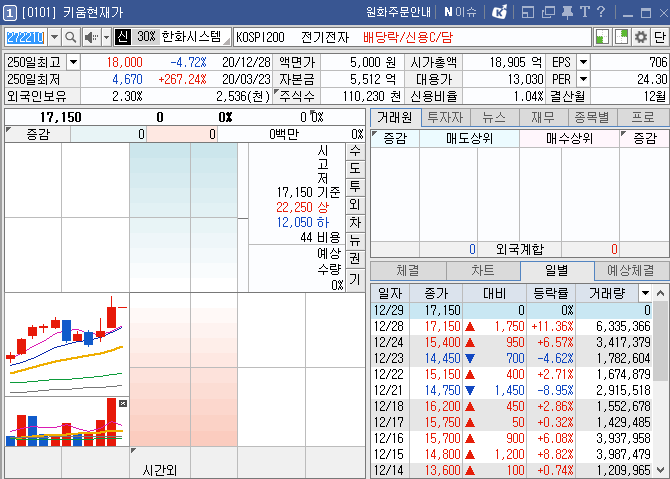Click the 투 side button

tap(355, 186)
